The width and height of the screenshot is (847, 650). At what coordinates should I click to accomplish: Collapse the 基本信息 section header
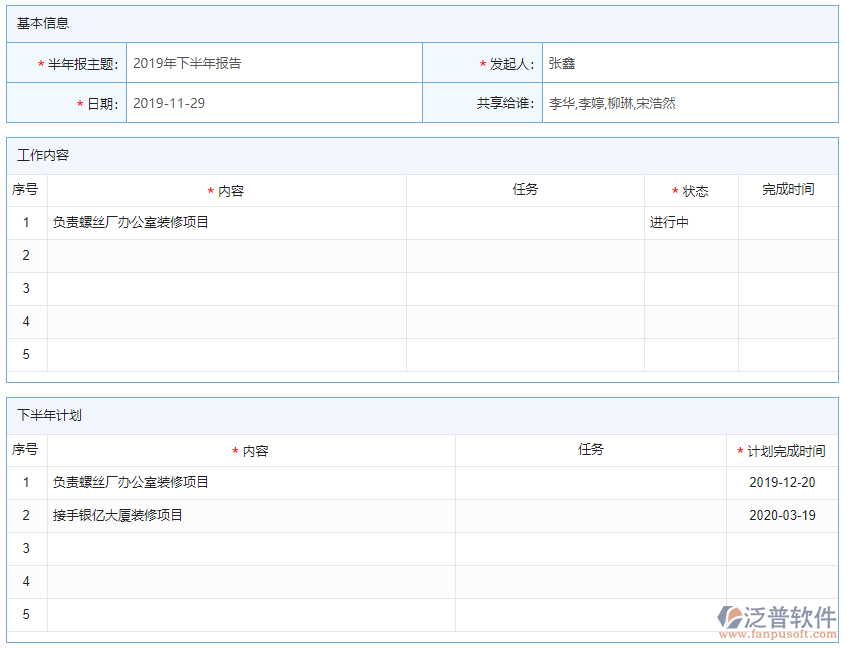pos(40,22)
